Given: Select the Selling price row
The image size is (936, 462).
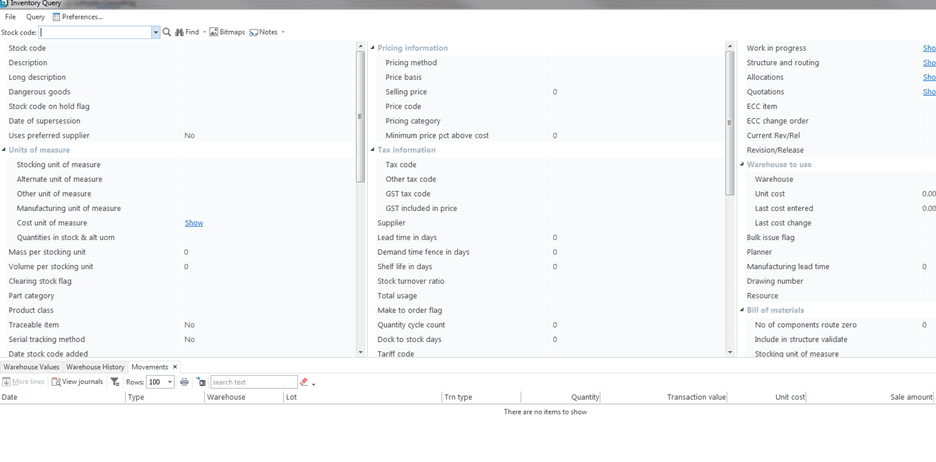Looking at the screenshot, I should pos(550,92).
